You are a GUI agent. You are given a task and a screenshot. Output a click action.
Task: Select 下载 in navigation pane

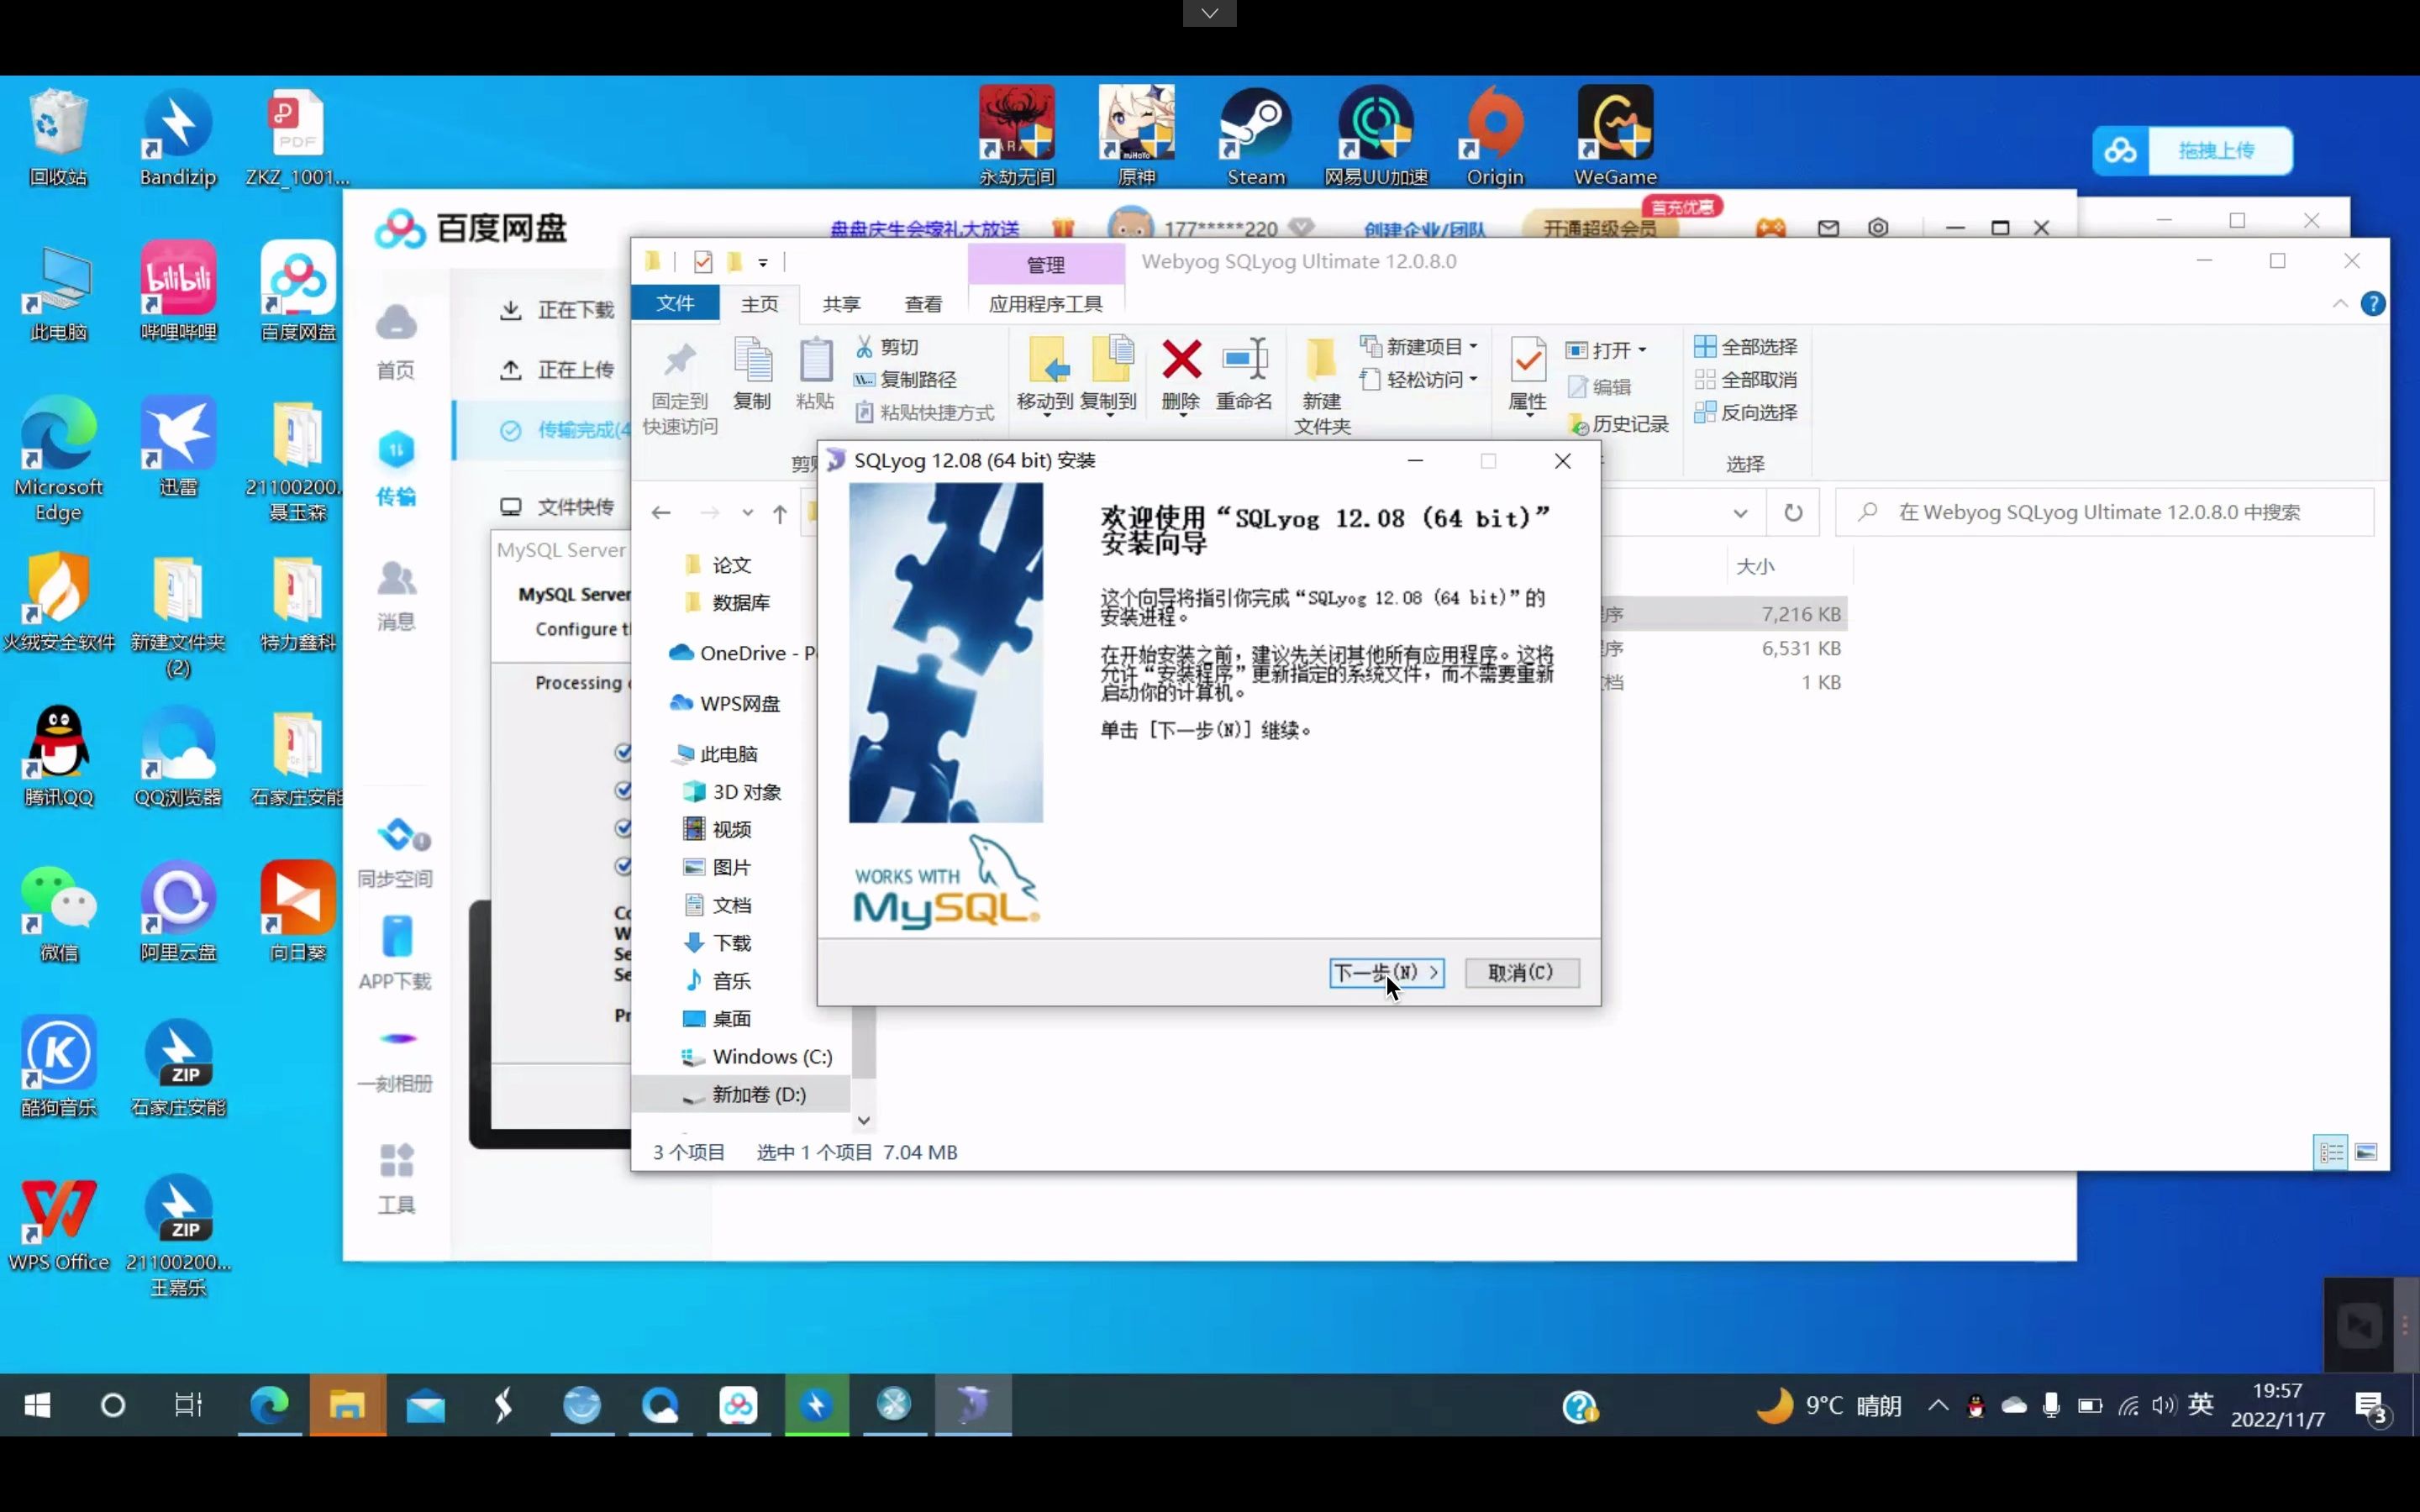pos(730,943)
